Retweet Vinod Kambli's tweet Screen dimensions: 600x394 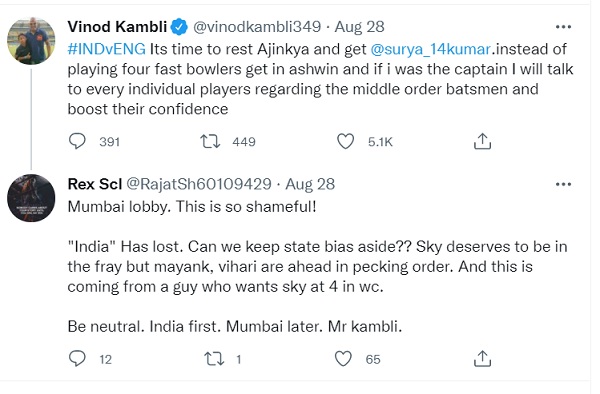[210, 141]
